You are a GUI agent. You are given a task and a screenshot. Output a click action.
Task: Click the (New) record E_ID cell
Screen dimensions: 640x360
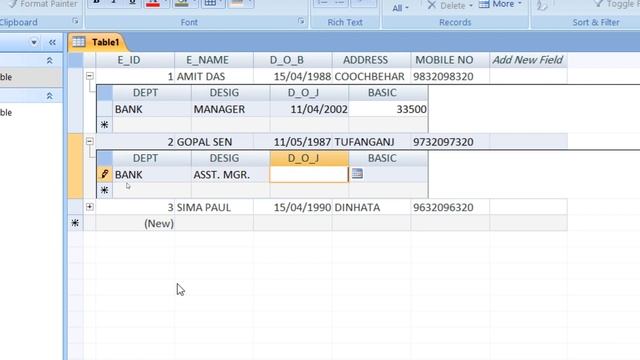(135, 223)
